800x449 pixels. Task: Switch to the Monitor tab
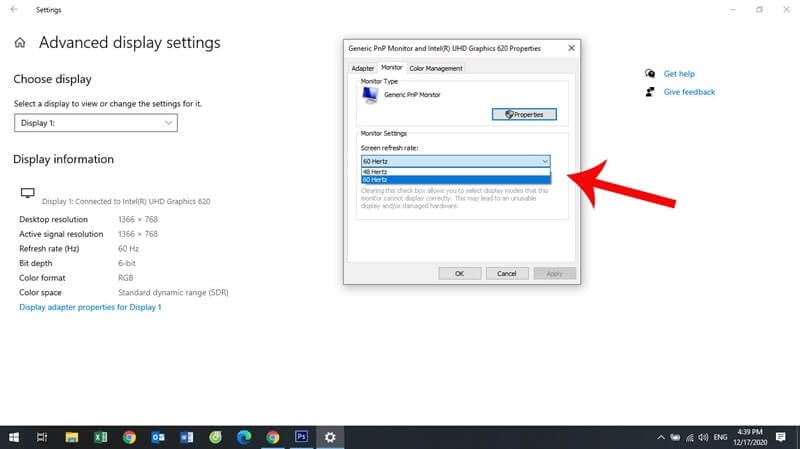pyautogui.click(x=392, y=67)
